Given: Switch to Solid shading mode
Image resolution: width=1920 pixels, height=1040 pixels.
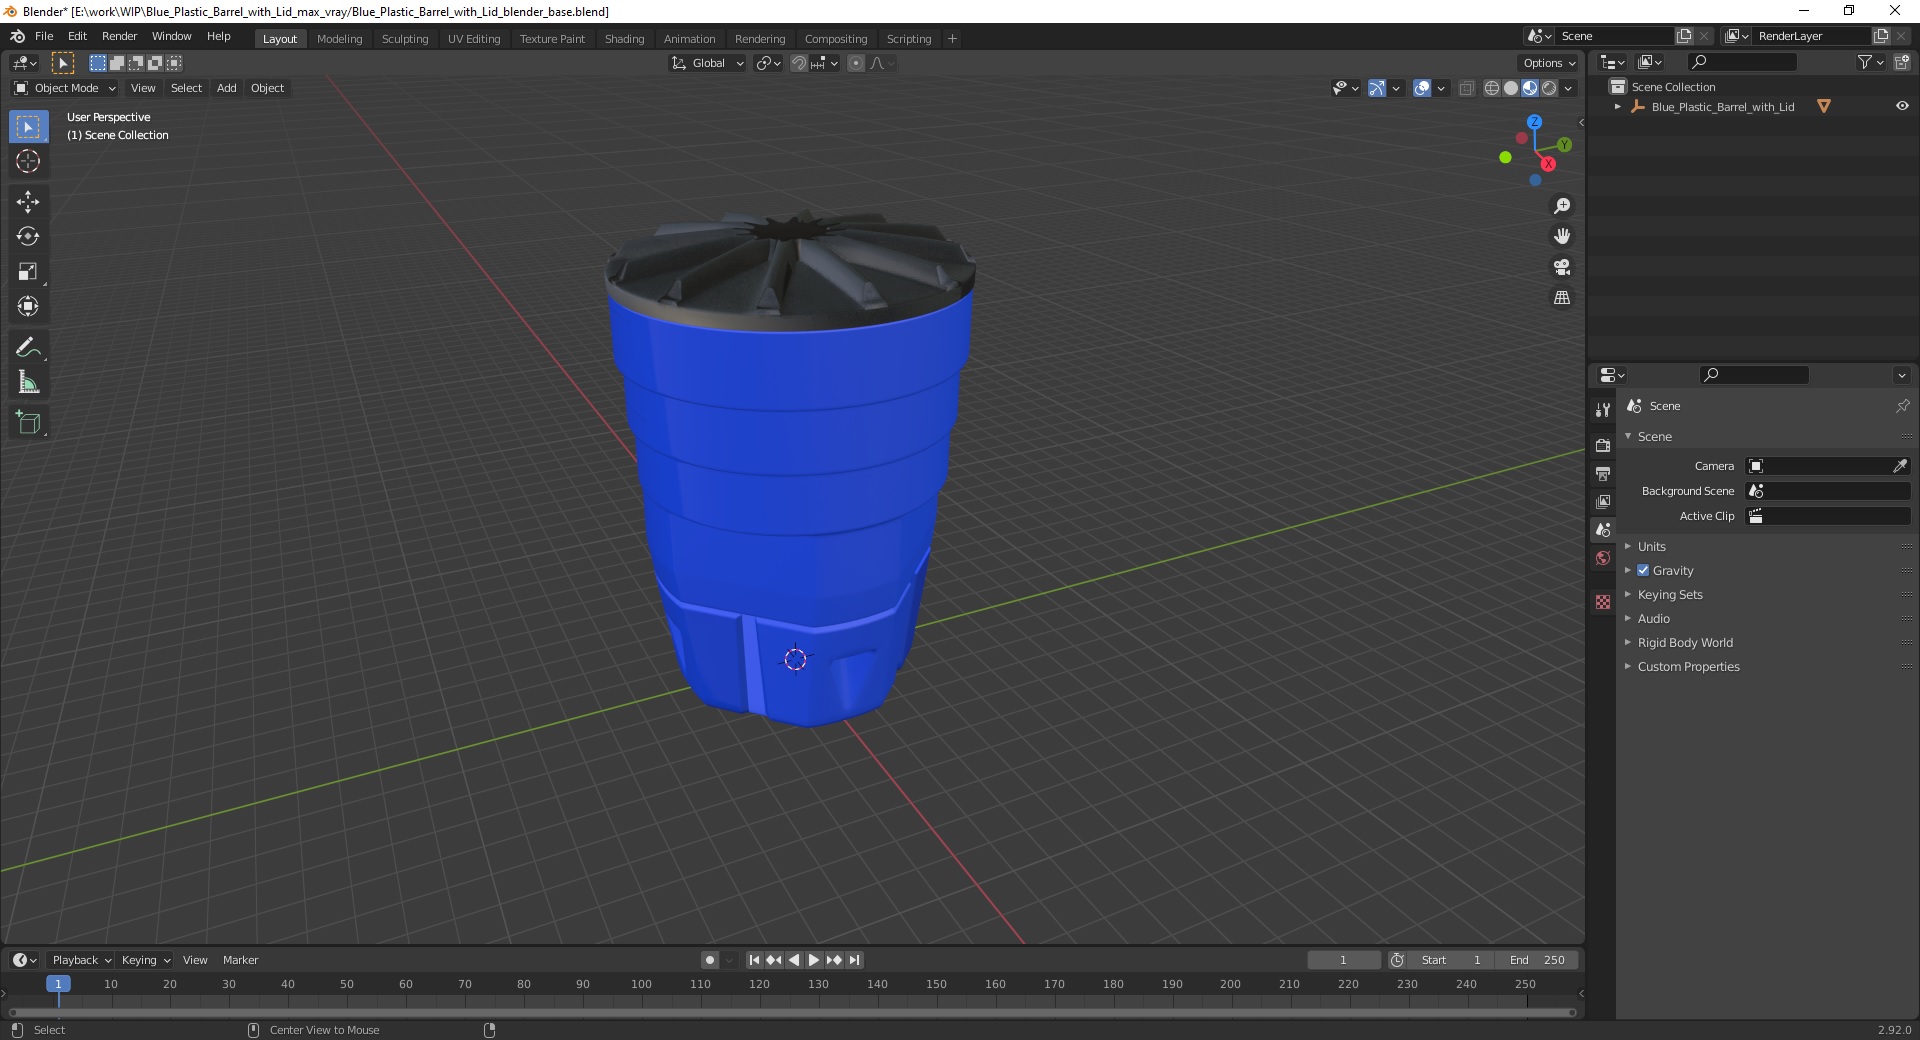Looking at the screenshot, I should click(1510, 88).
